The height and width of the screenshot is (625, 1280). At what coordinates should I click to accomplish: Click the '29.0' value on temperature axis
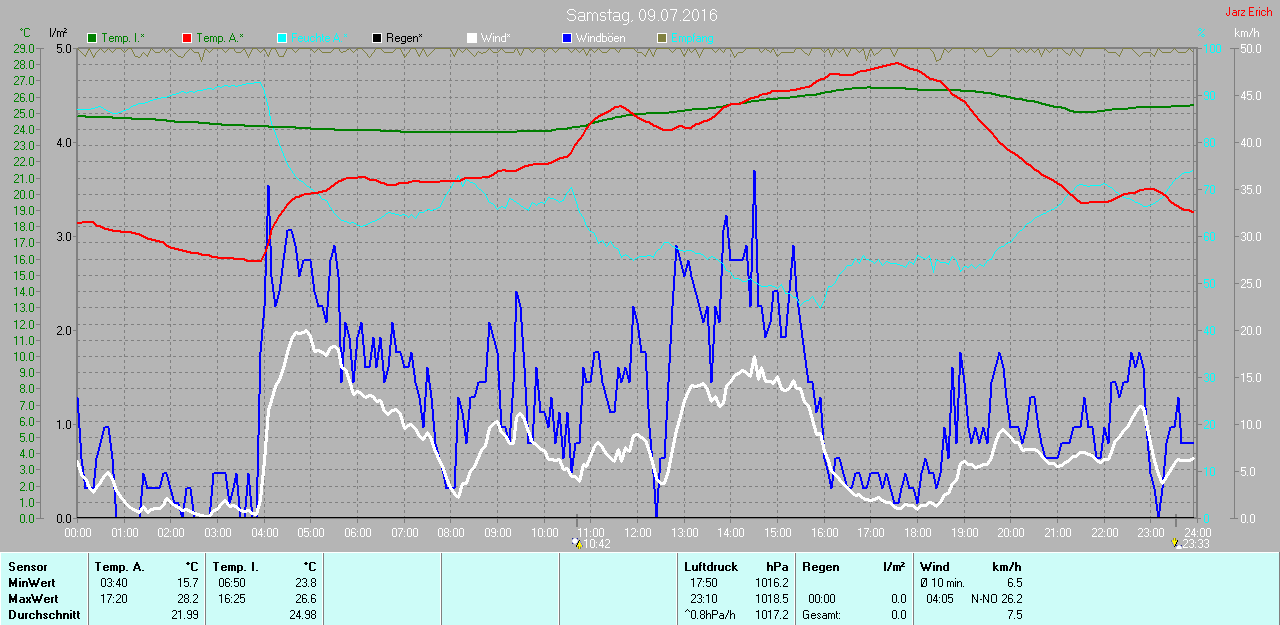click(x=24, y=48)
